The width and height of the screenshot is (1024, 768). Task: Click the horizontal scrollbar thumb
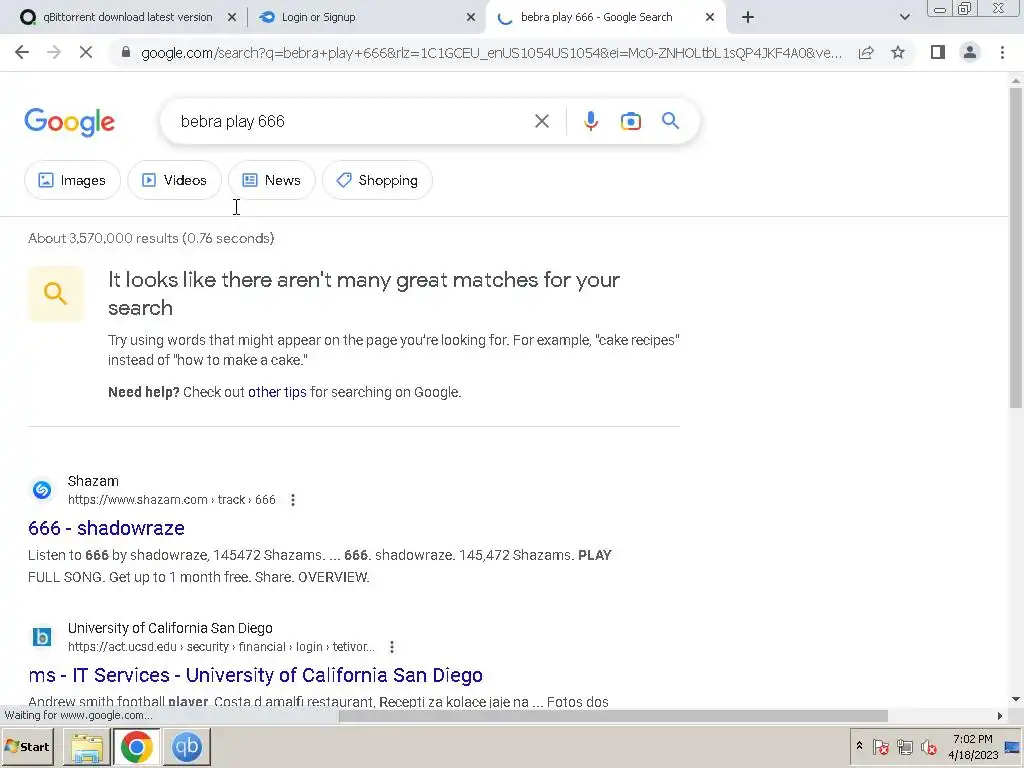click(x=613, y=716)
